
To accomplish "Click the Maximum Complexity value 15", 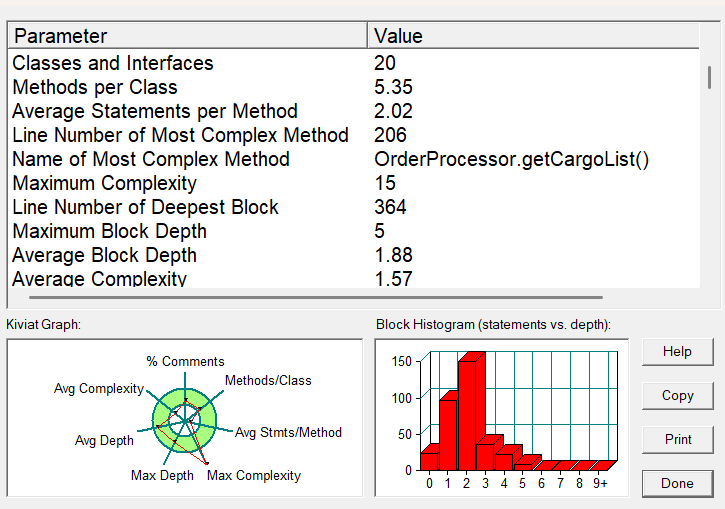I will (385, 183).
